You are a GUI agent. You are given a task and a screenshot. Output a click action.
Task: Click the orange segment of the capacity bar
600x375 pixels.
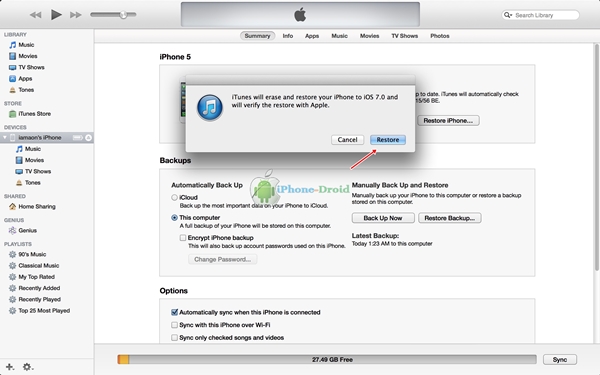pyautogui.click(x=124, y=359)
